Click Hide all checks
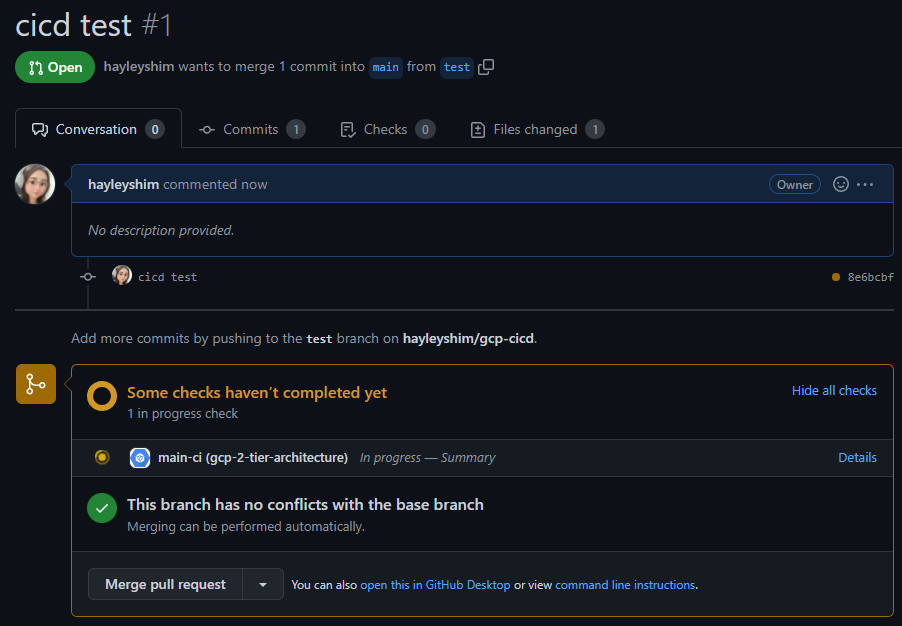The width and height of the screenshot is (902, 626). [x=834, y=391]
